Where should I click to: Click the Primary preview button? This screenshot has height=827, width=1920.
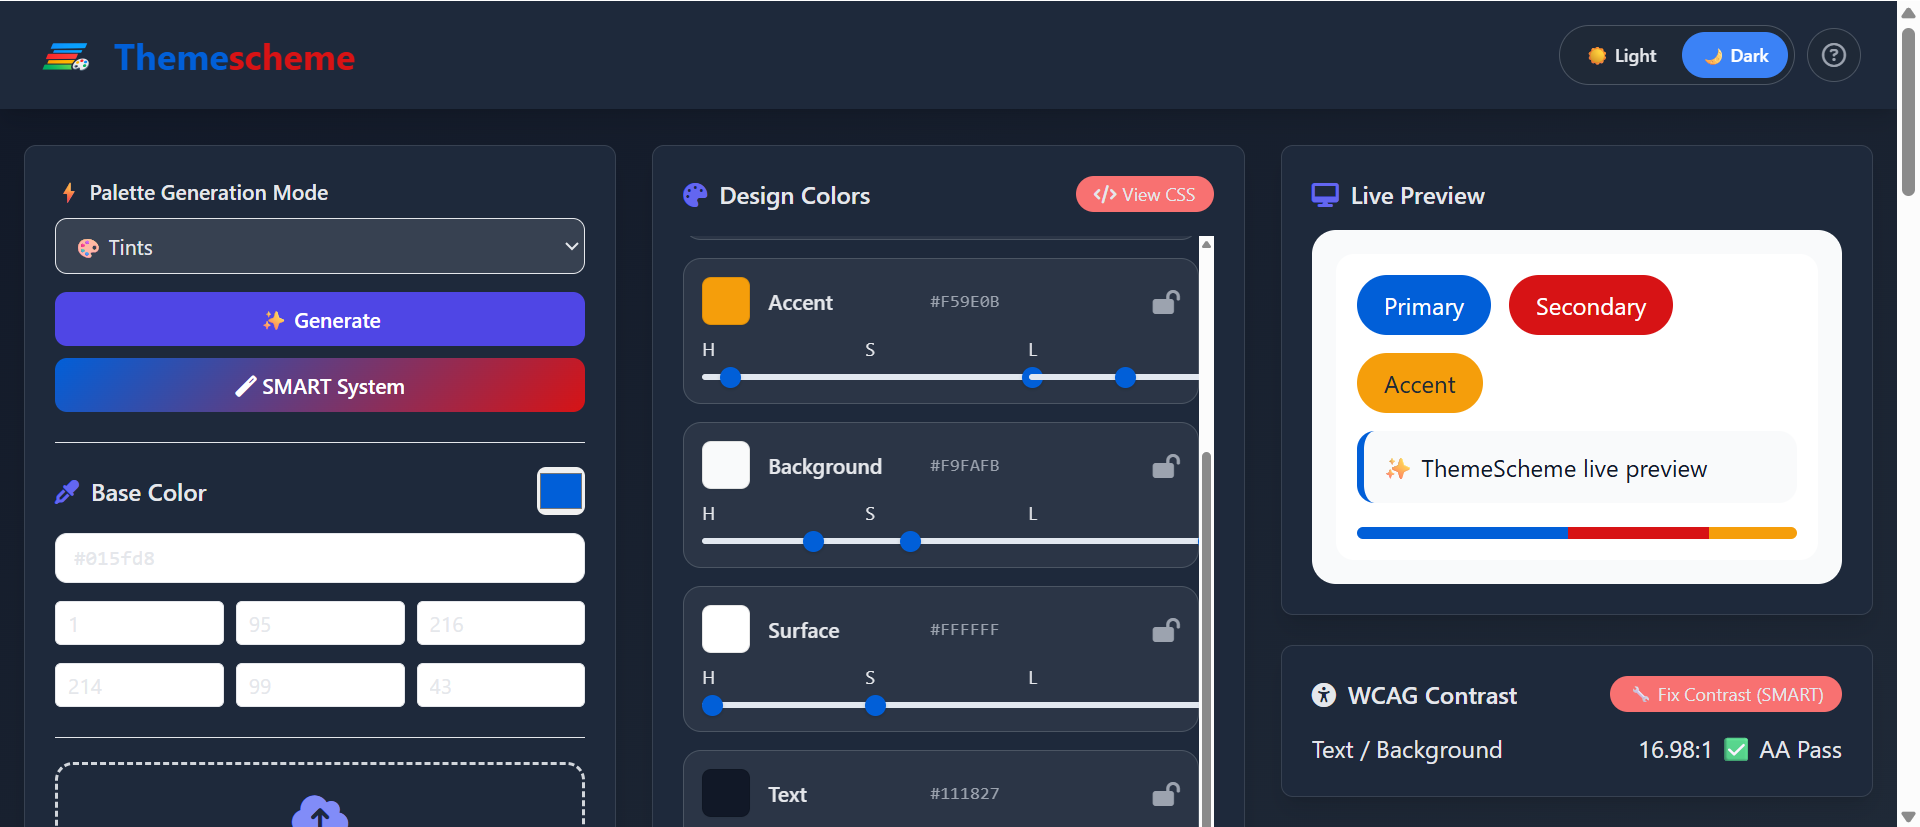[1424, 305]
